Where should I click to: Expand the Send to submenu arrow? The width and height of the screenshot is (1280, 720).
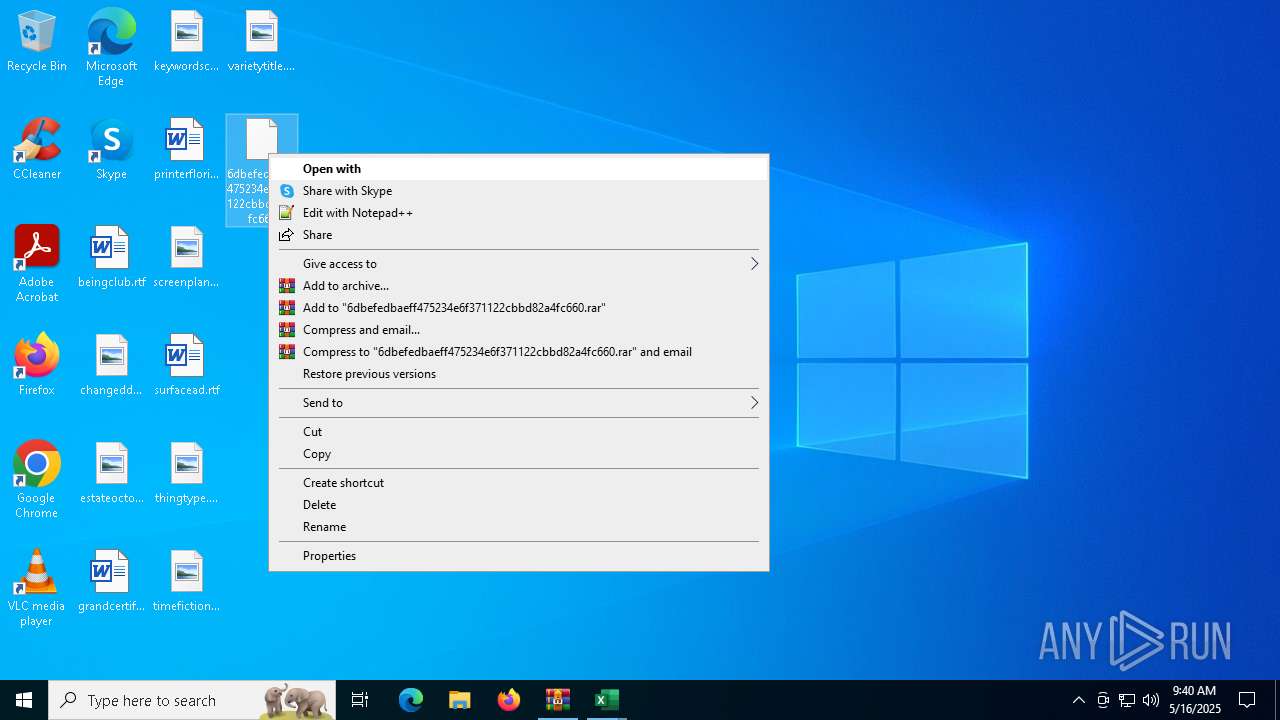point(754,403)
